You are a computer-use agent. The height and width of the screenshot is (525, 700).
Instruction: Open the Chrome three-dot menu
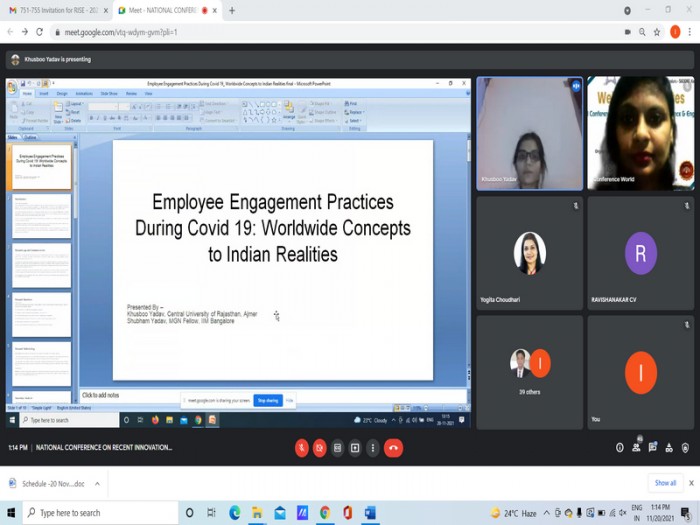coord(689,32)
